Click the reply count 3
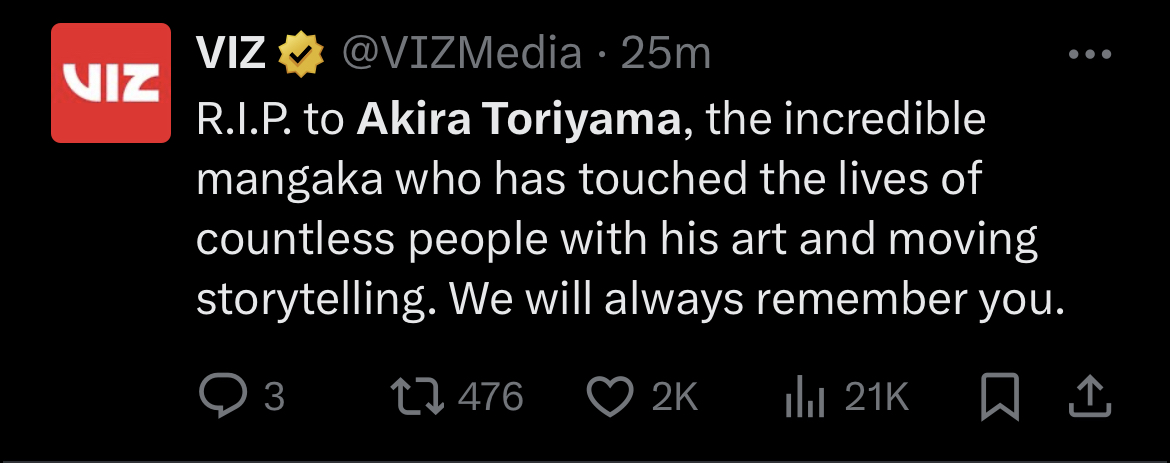Viewport: 1170px width, 463px height. (x=275, y=397)
